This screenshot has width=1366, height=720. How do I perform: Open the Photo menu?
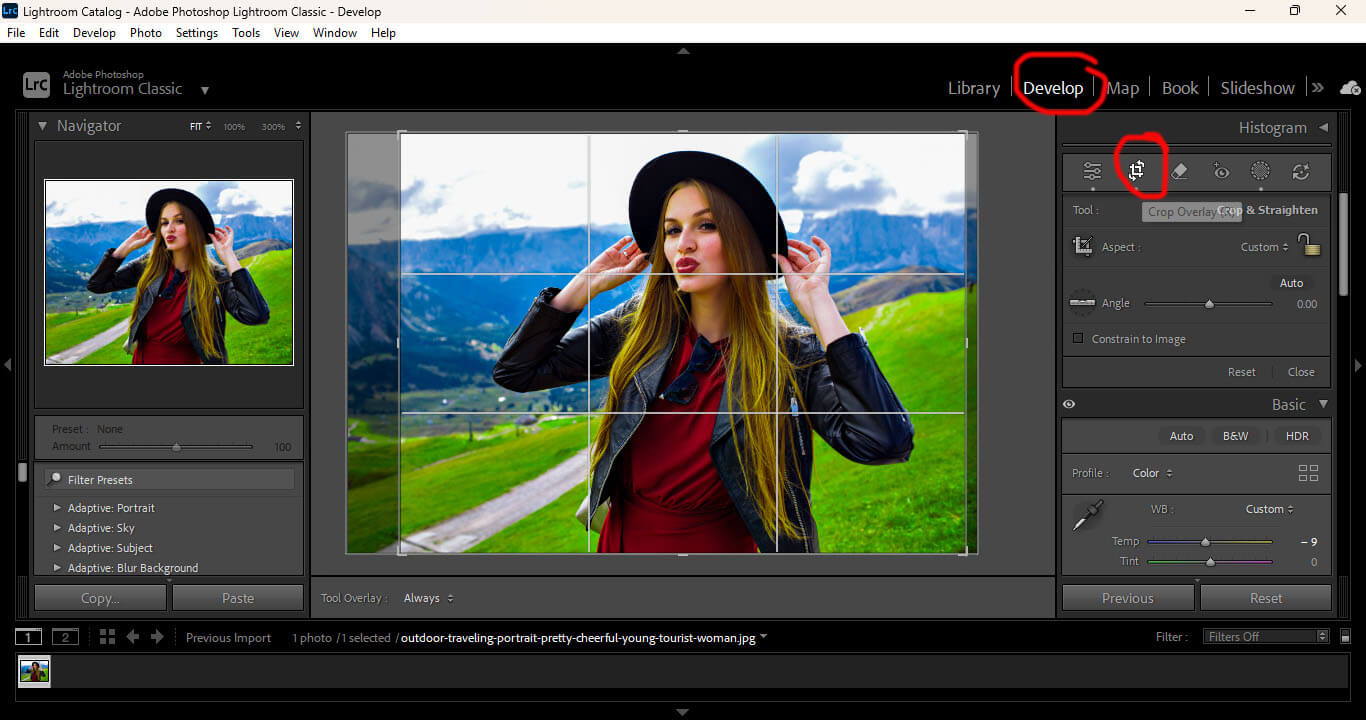click(145, 33)
